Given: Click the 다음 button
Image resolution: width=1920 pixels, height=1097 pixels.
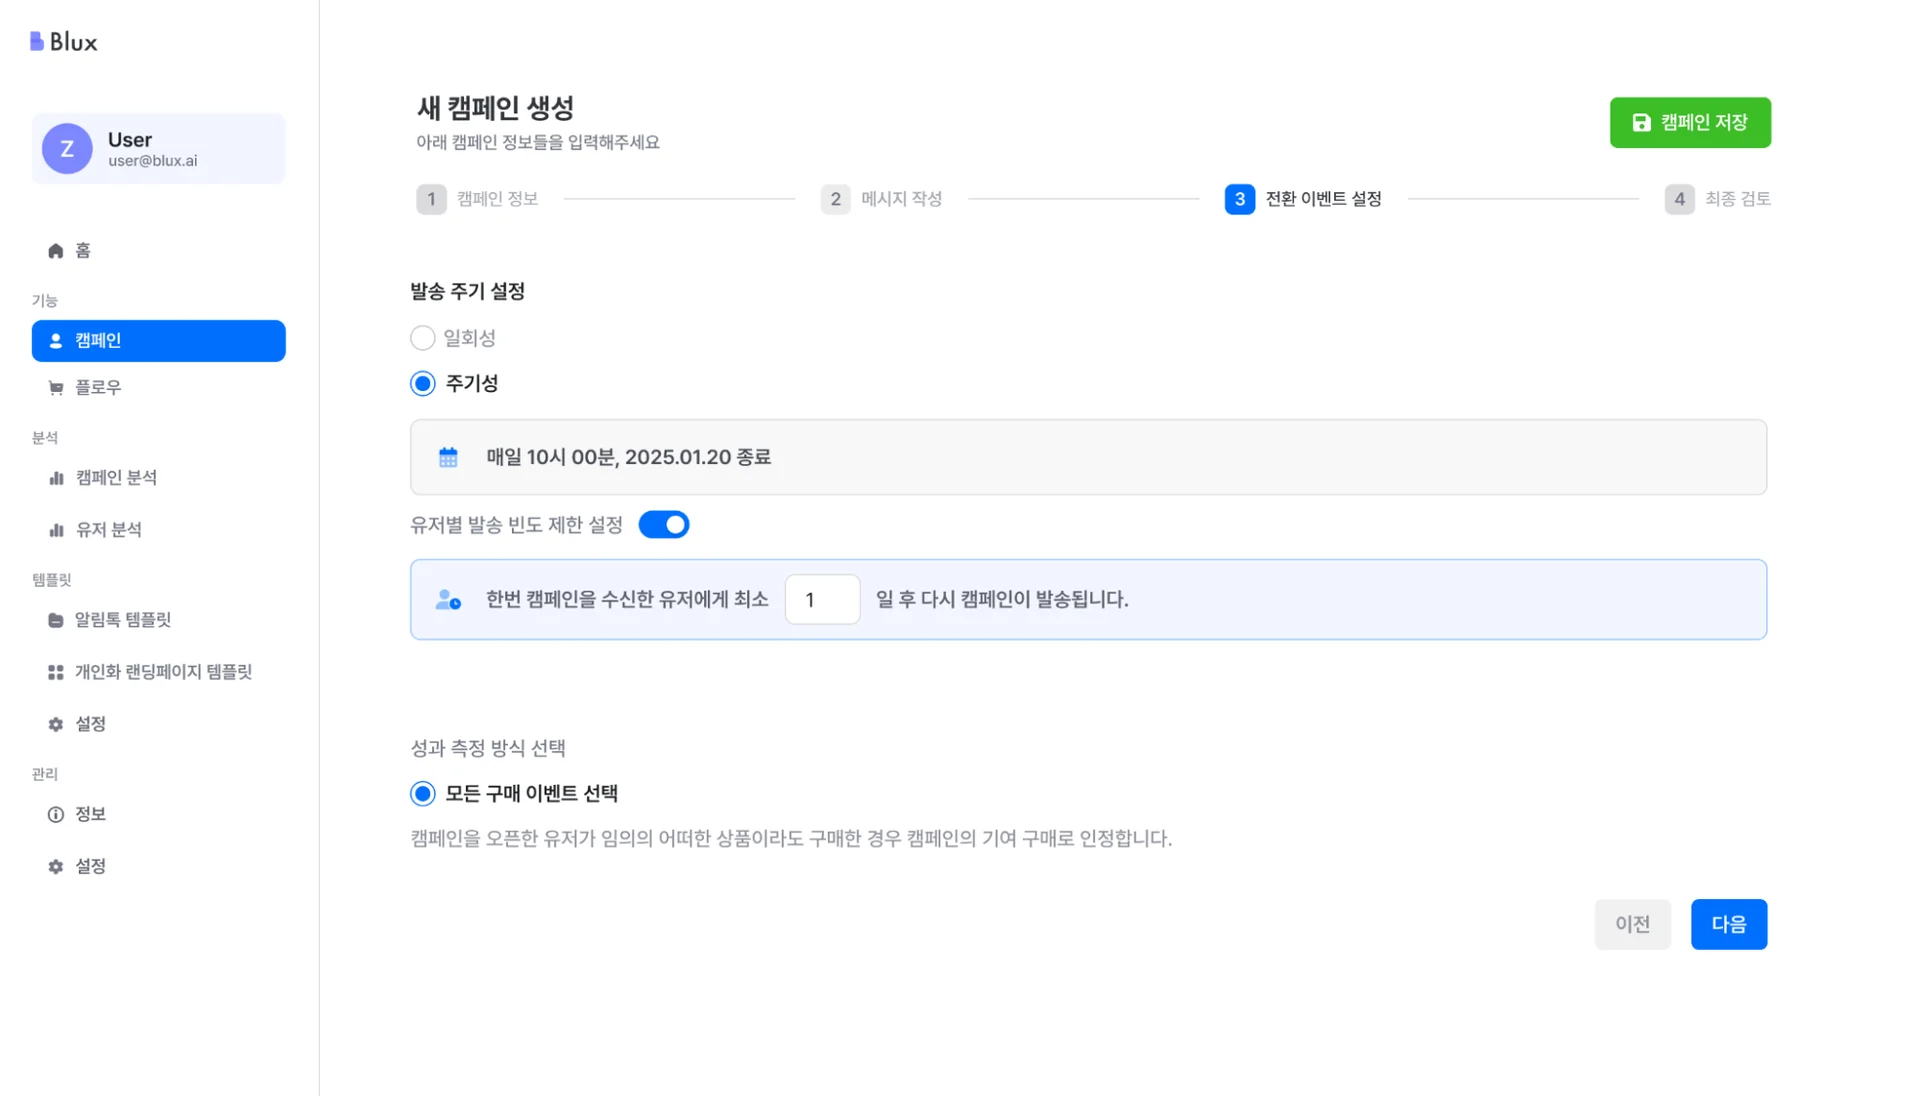Looking at the screenshot, I should pos(1728,924).
